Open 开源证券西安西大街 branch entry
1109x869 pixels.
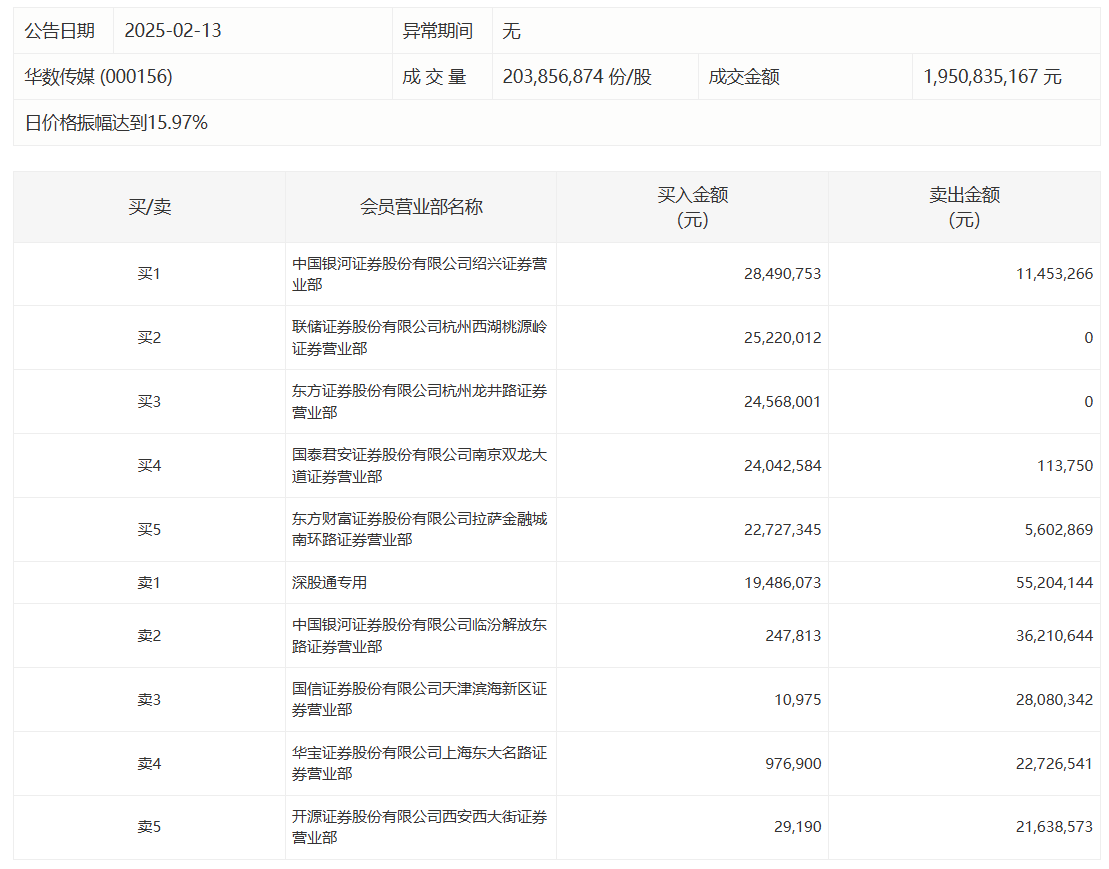click(x=420, y=828)
